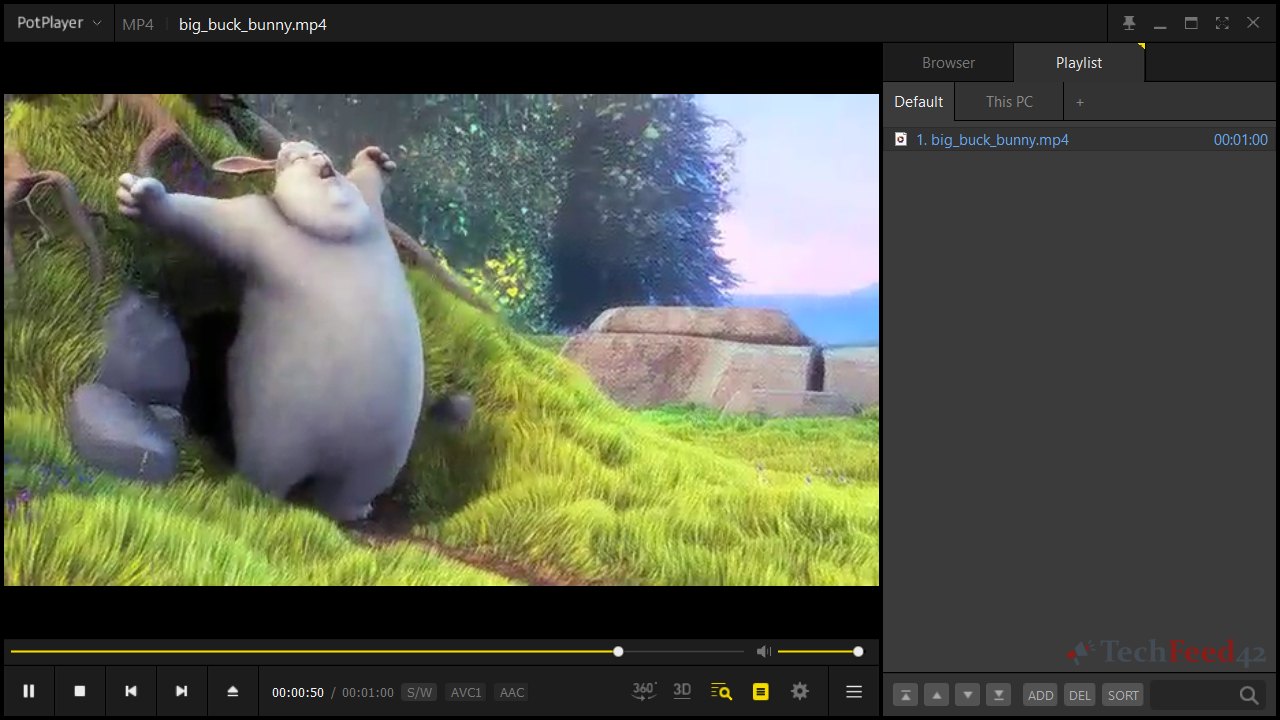
Task: Switch to the Playlist tab
Action: (x=1079, y=62)
